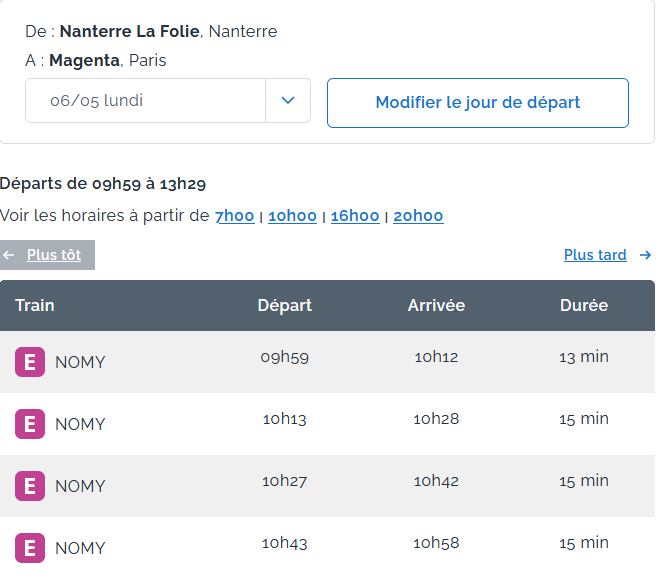
Task: Click the Durée column header
Action: (584, 305)
